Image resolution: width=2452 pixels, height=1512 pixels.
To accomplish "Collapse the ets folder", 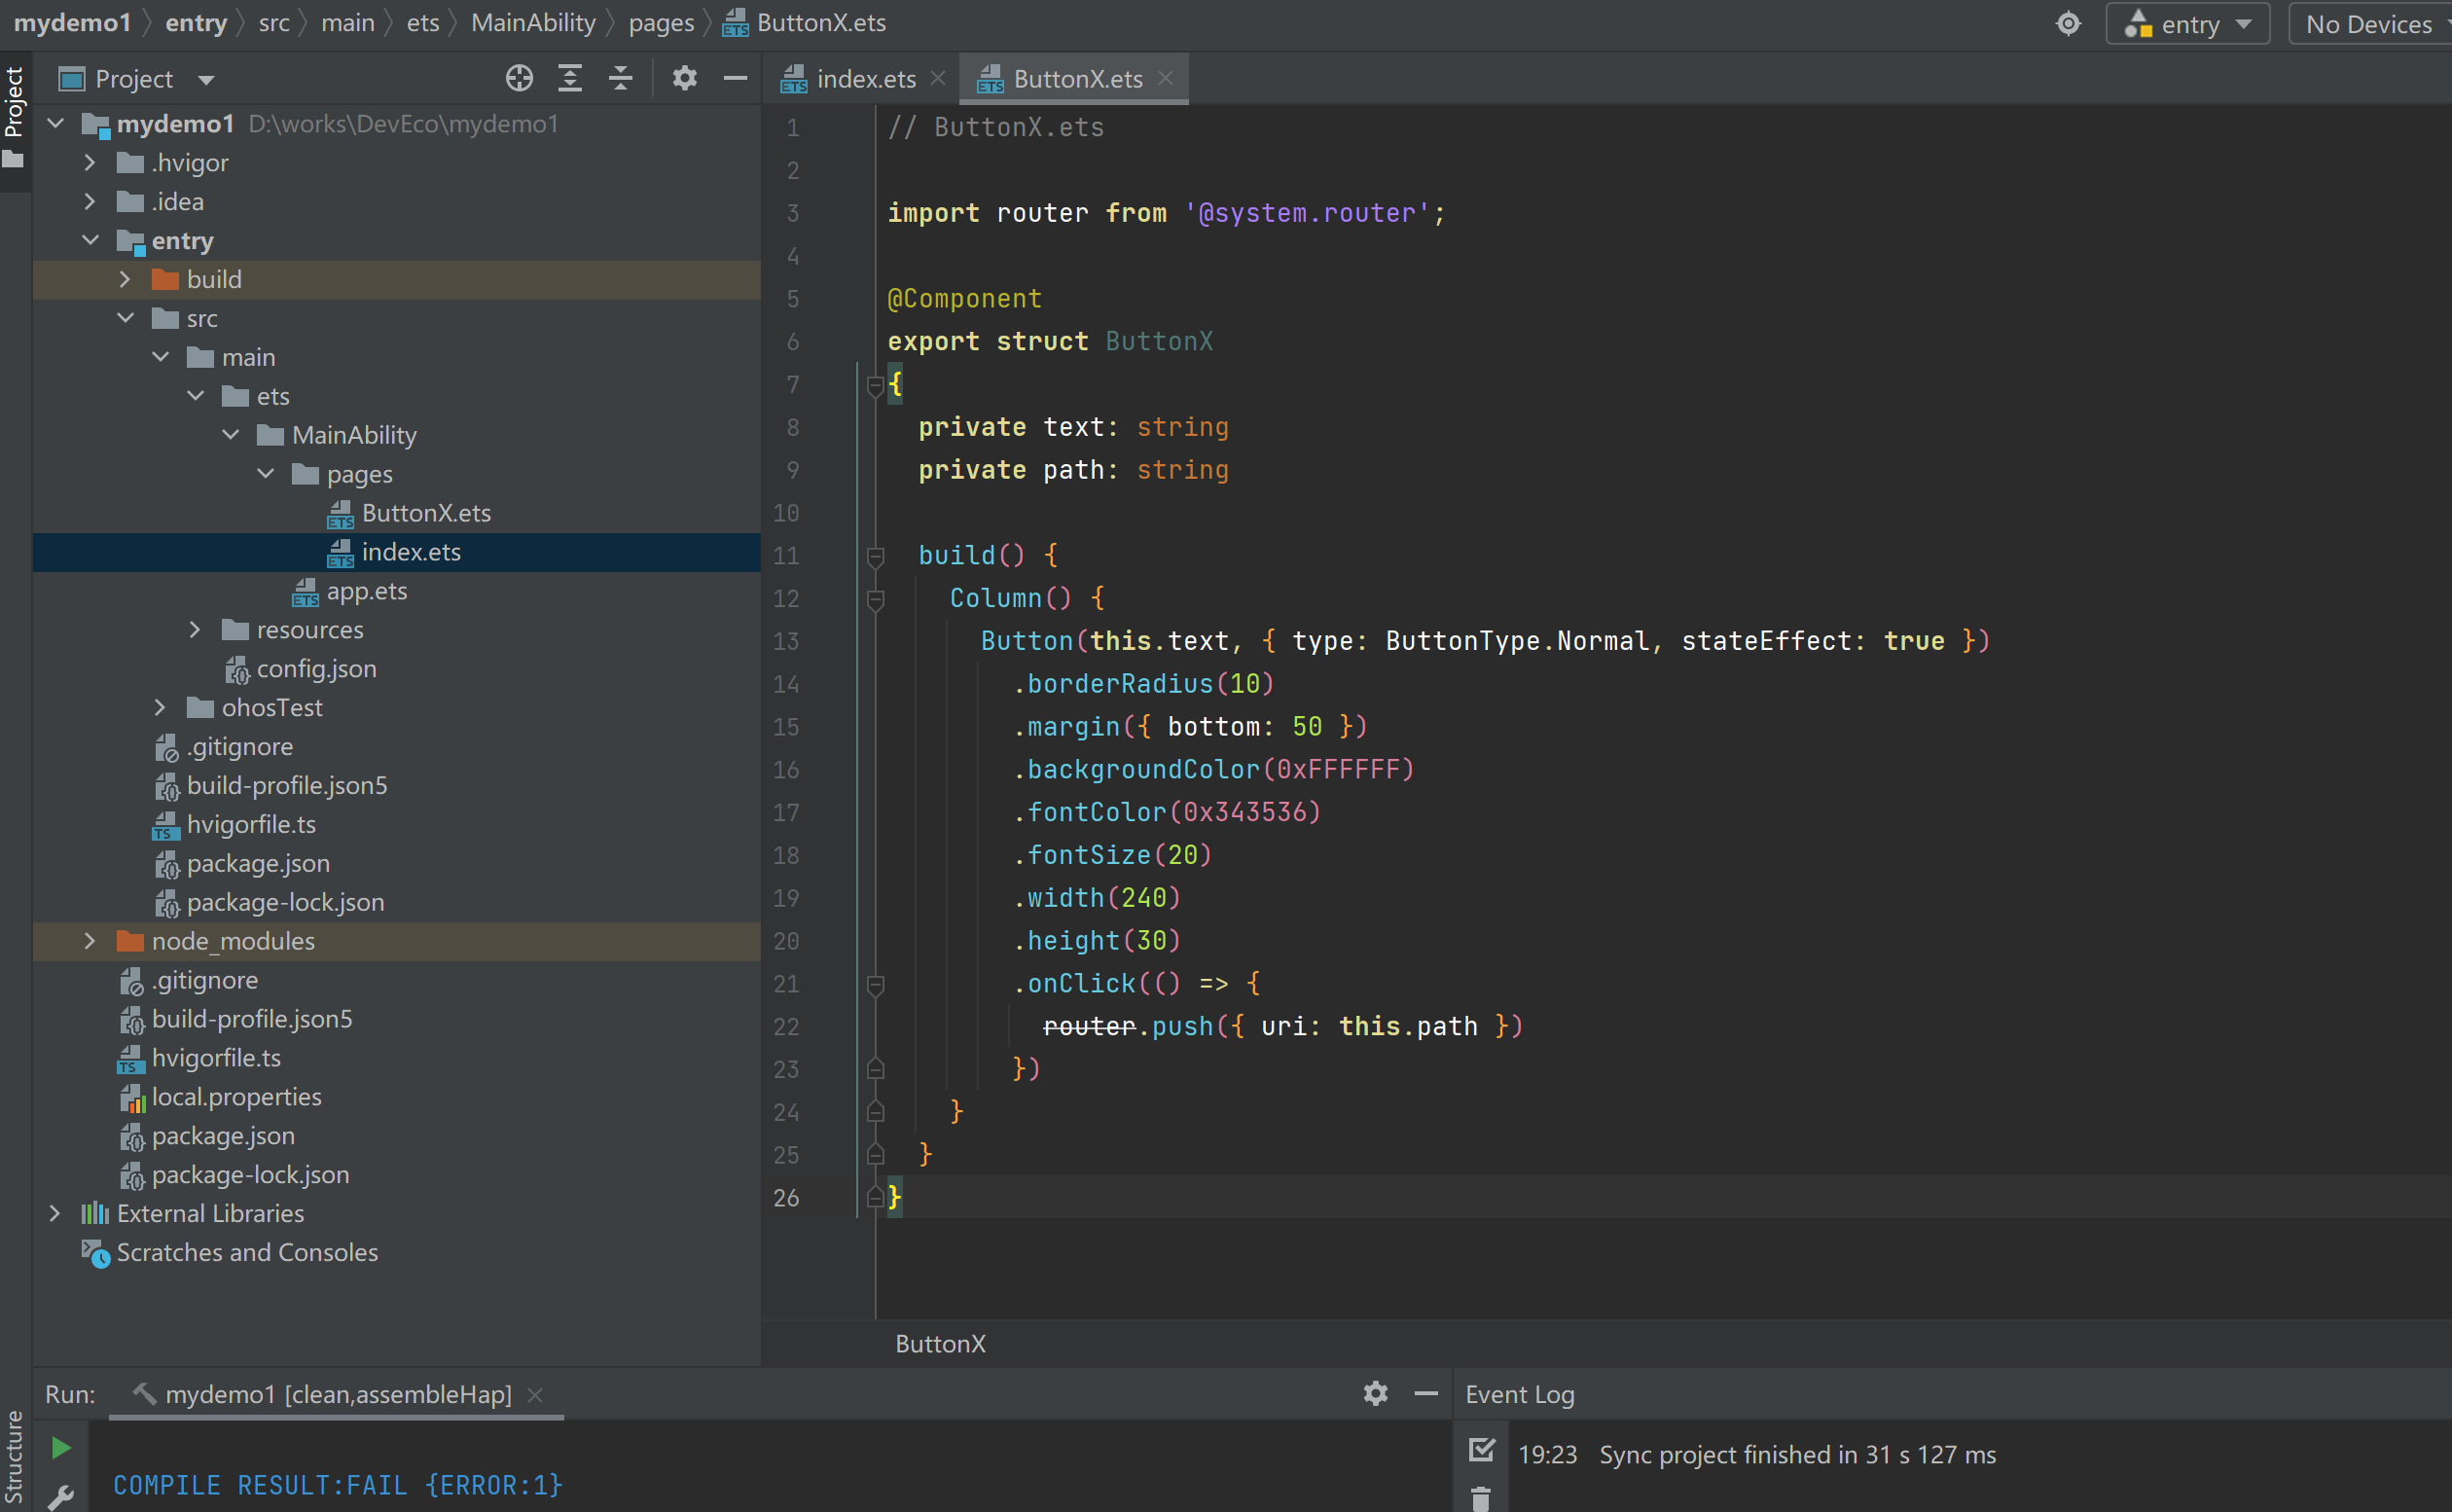I will click(195, 396).
